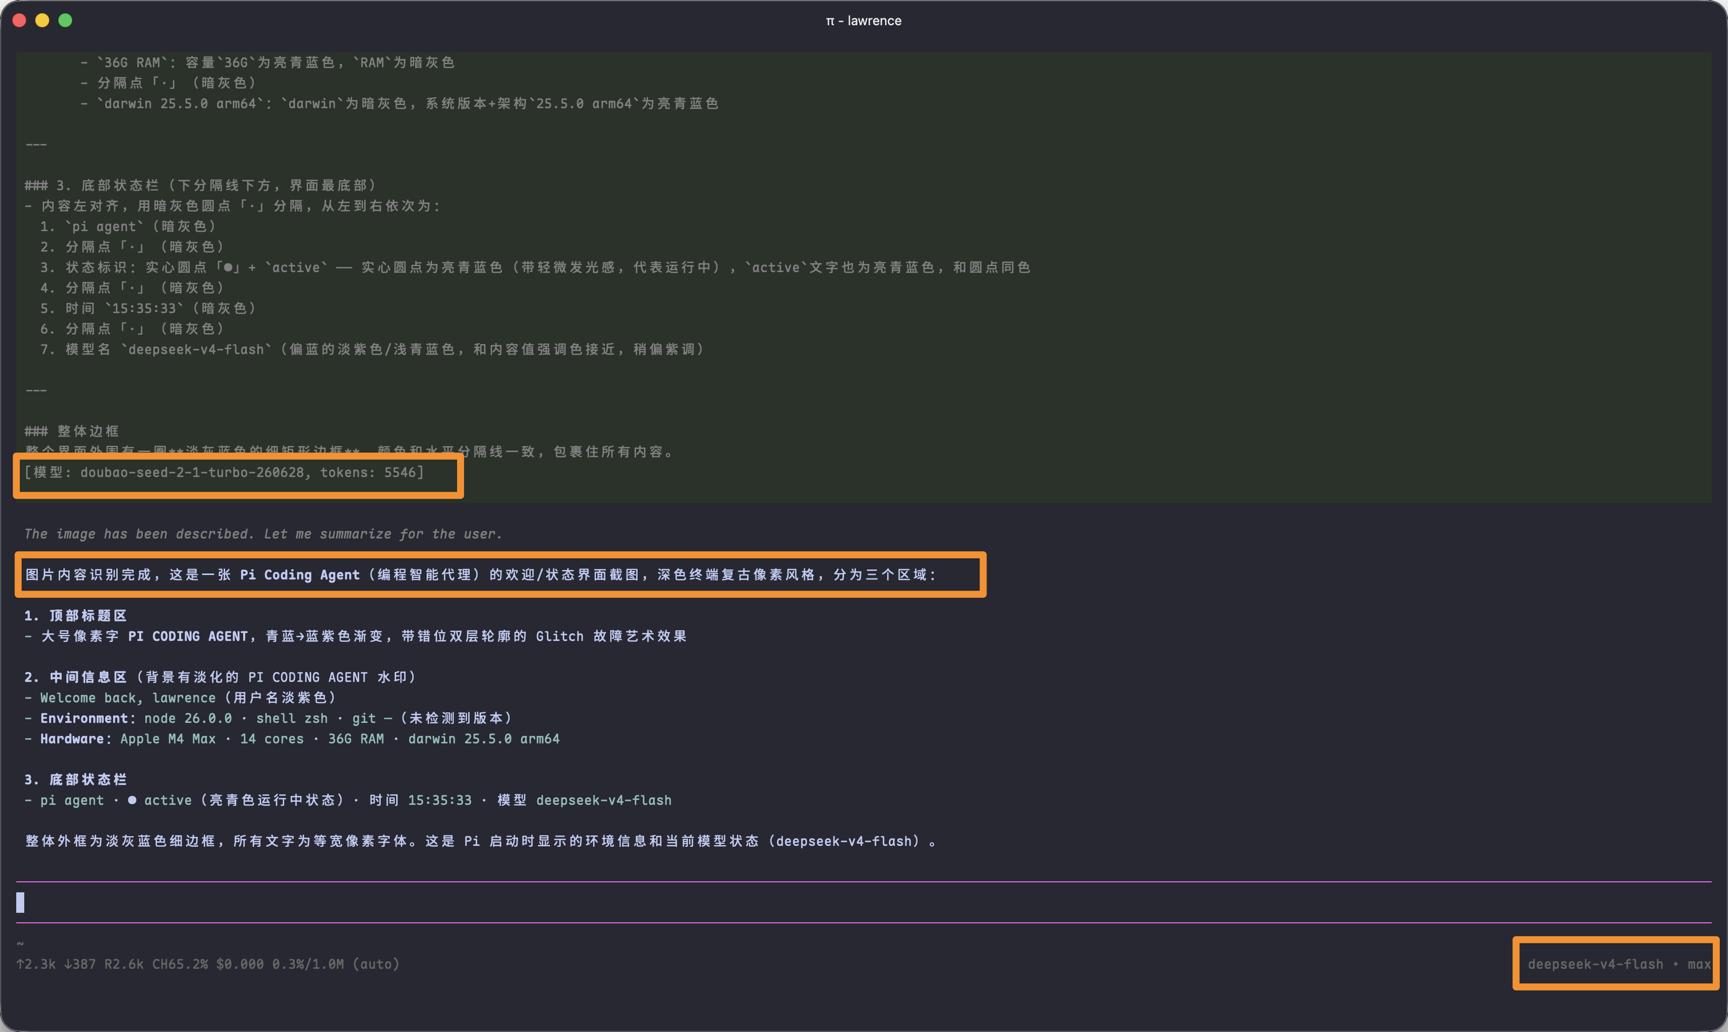Image resolution: width=1728 pixels, height=1032 pixels.
Task: Click the 'Hardware: Apple M4 Max' line
Action: pos(292,739)
